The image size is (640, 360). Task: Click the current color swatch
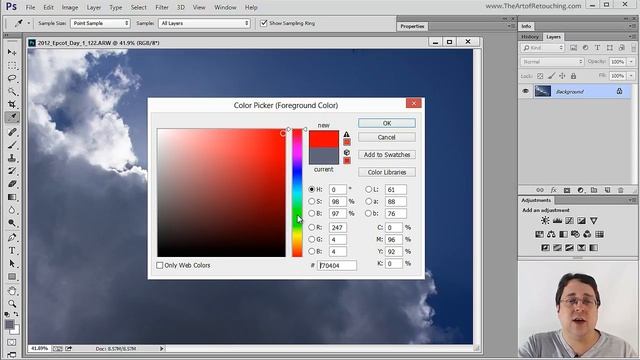(324, 156)
